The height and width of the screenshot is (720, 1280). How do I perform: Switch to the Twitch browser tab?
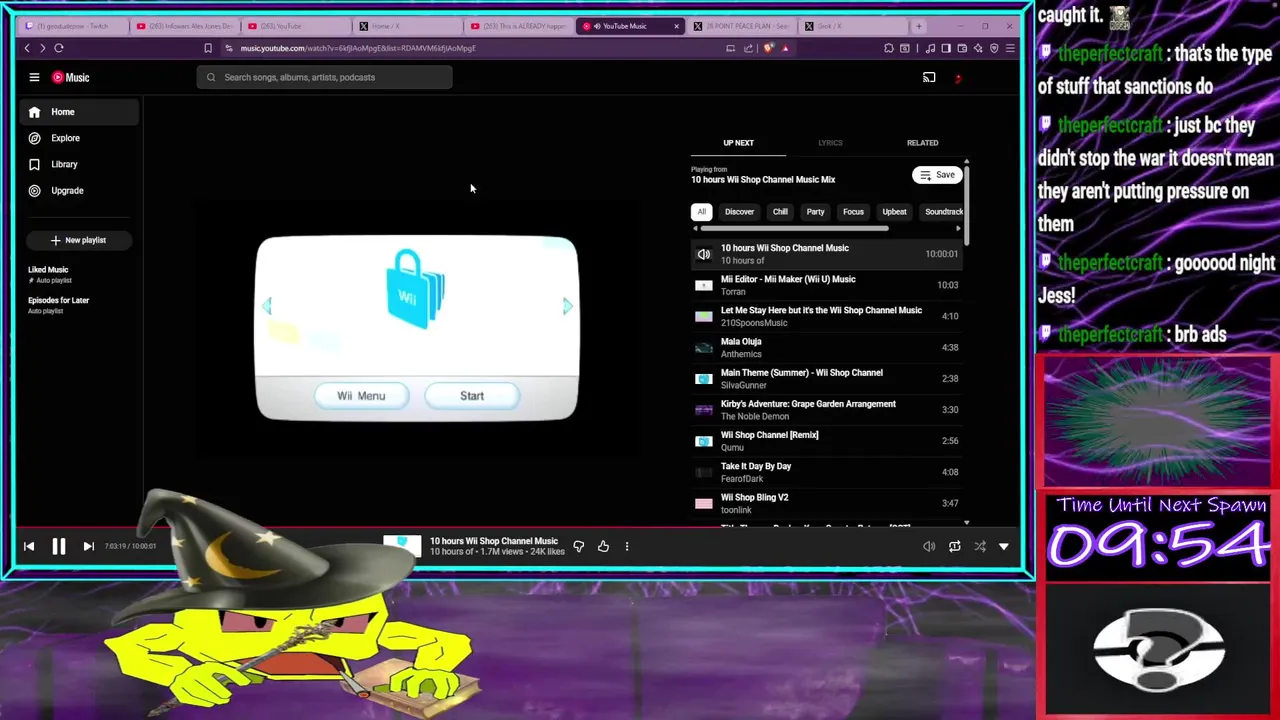point(72,26)
